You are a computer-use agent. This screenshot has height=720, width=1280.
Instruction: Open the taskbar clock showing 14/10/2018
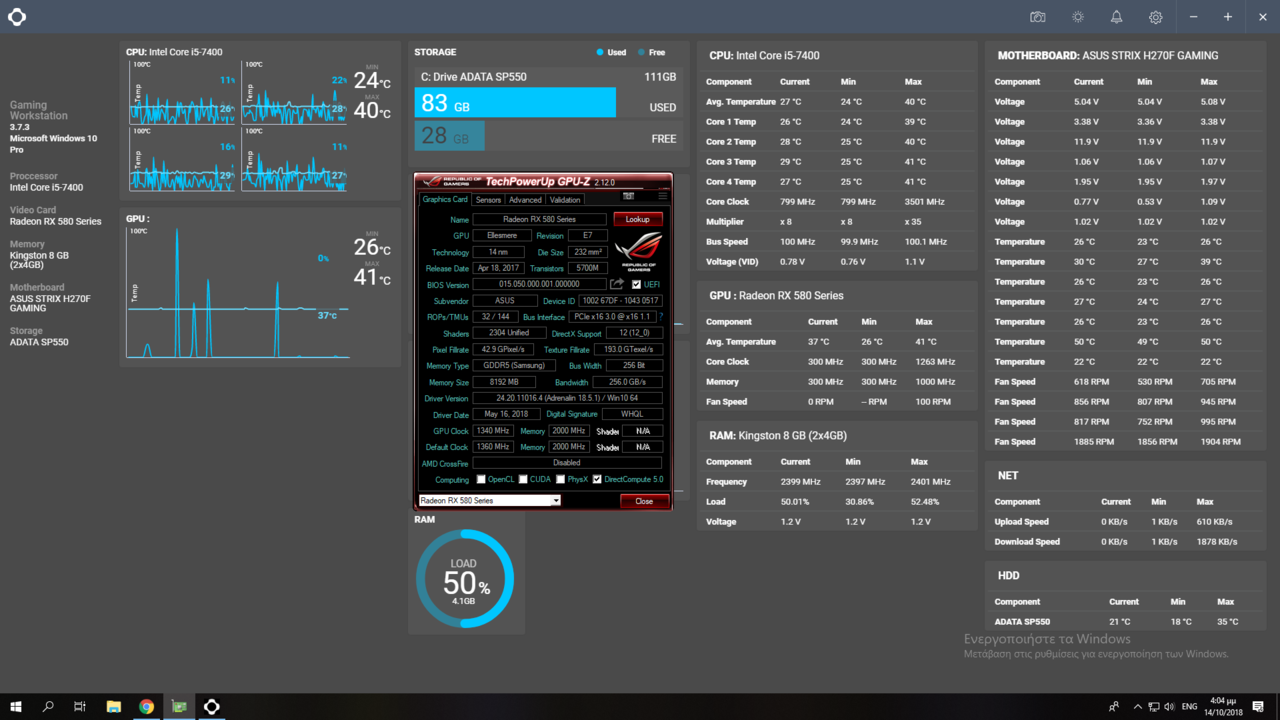click(1221, 706)
